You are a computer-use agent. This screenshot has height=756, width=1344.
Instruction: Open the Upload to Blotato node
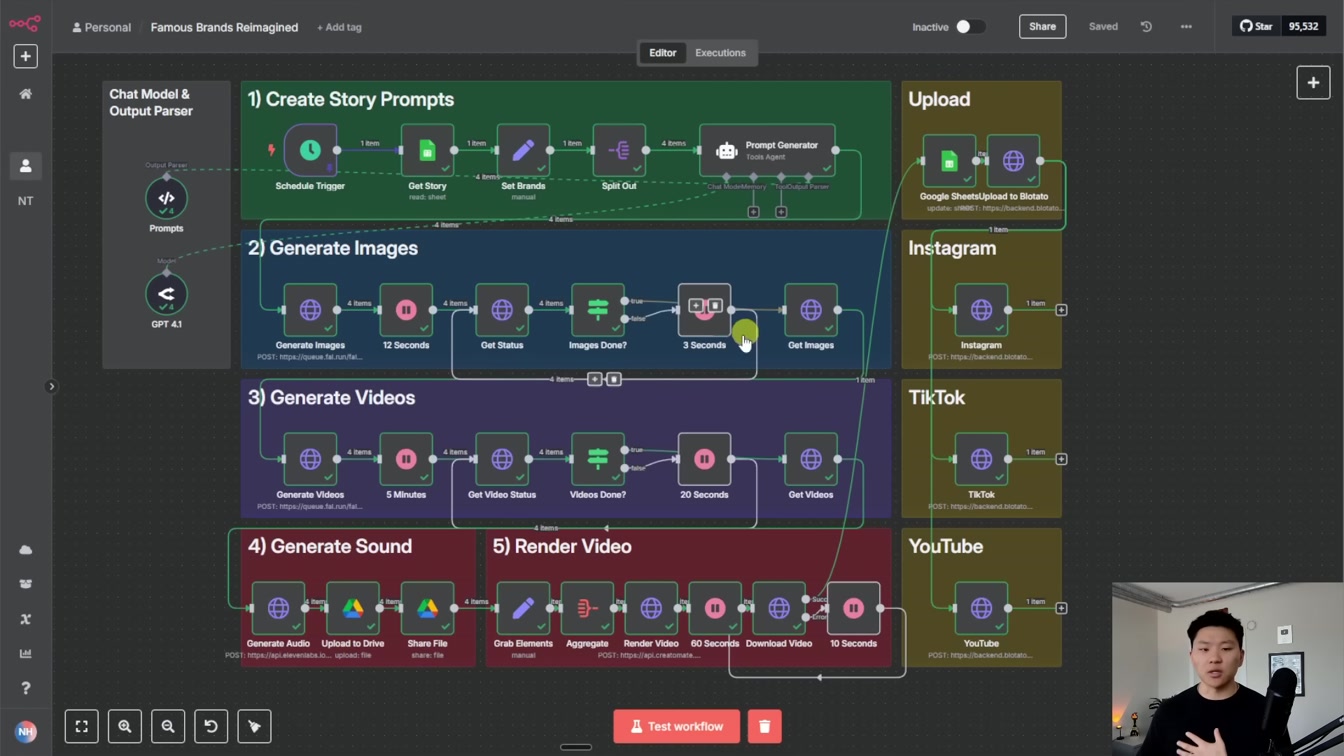coord(1013,161)
